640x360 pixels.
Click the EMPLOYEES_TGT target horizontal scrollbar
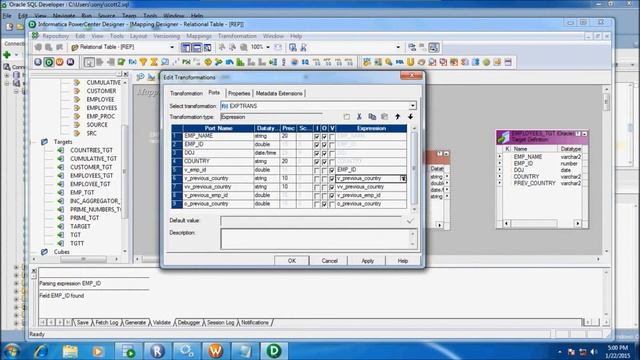click(542, 223)
